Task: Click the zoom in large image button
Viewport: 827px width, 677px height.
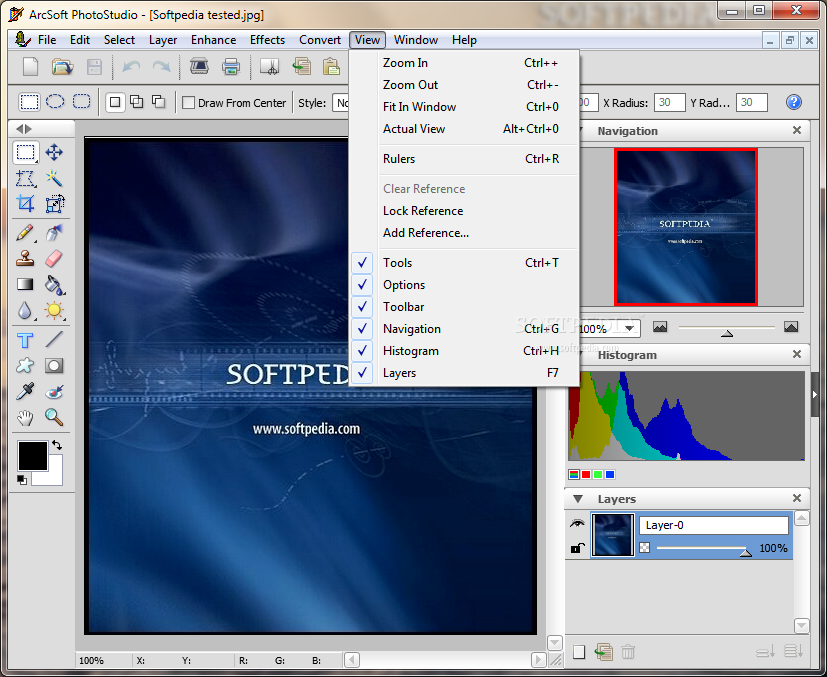Action: (791, 327)
